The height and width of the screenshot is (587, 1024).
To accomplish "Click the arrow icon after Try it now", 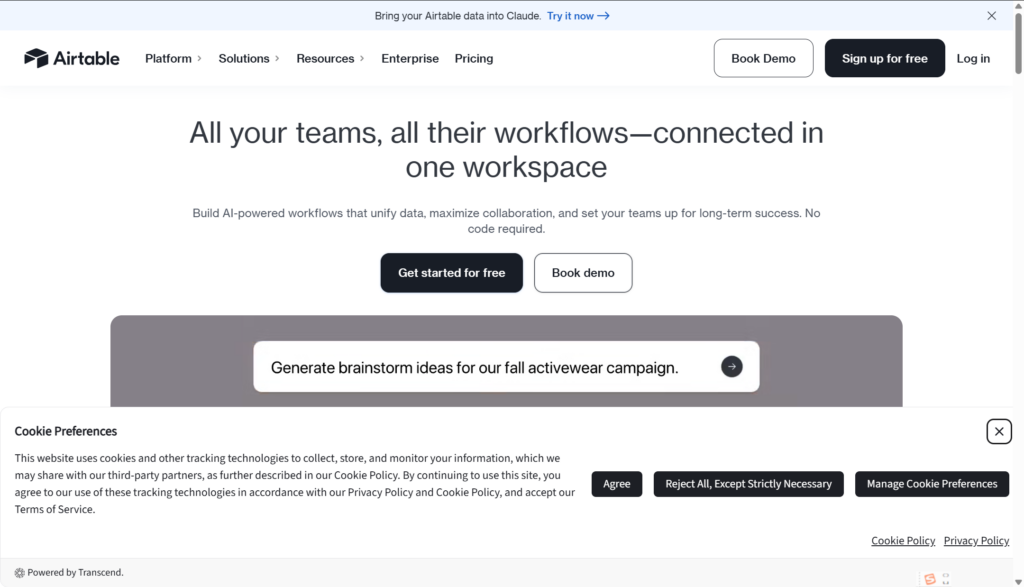I will (x=603, y=16).
